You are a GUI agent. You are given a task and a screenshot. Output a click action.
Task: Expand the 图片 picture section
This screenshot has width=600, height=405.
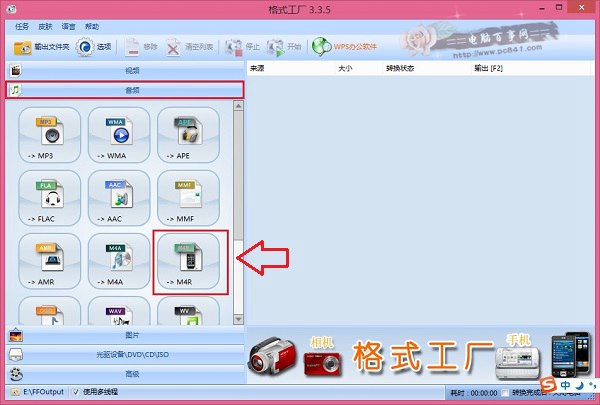pyautogui.click(x=125, y=335)
